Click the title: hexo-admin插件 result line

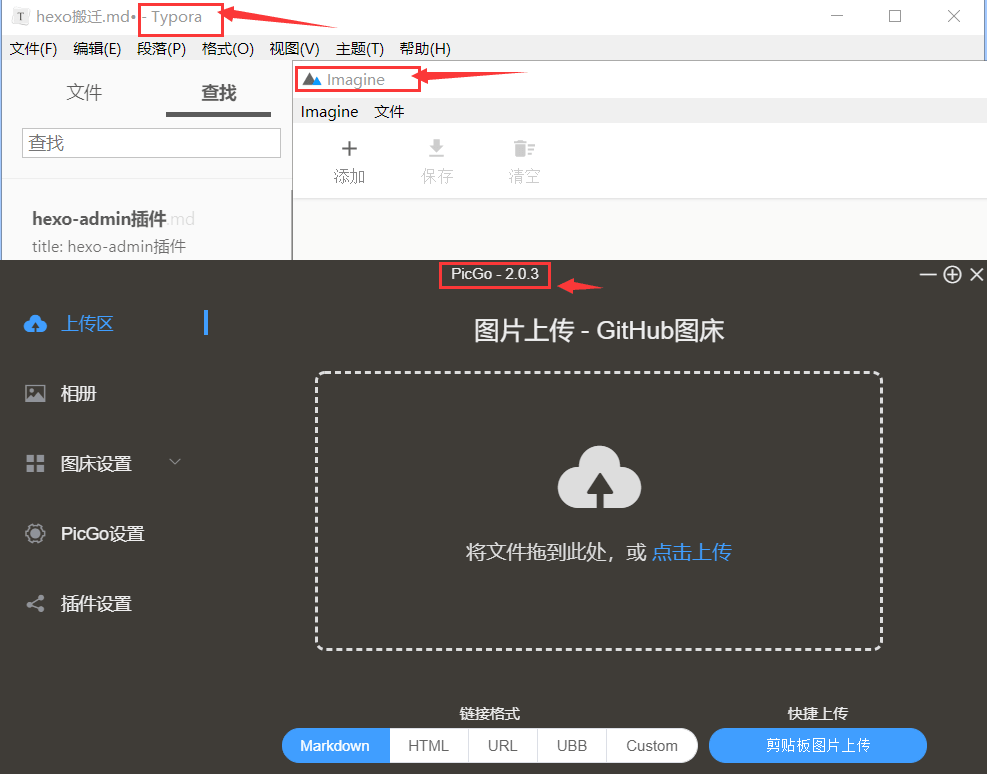coord(109,247)
